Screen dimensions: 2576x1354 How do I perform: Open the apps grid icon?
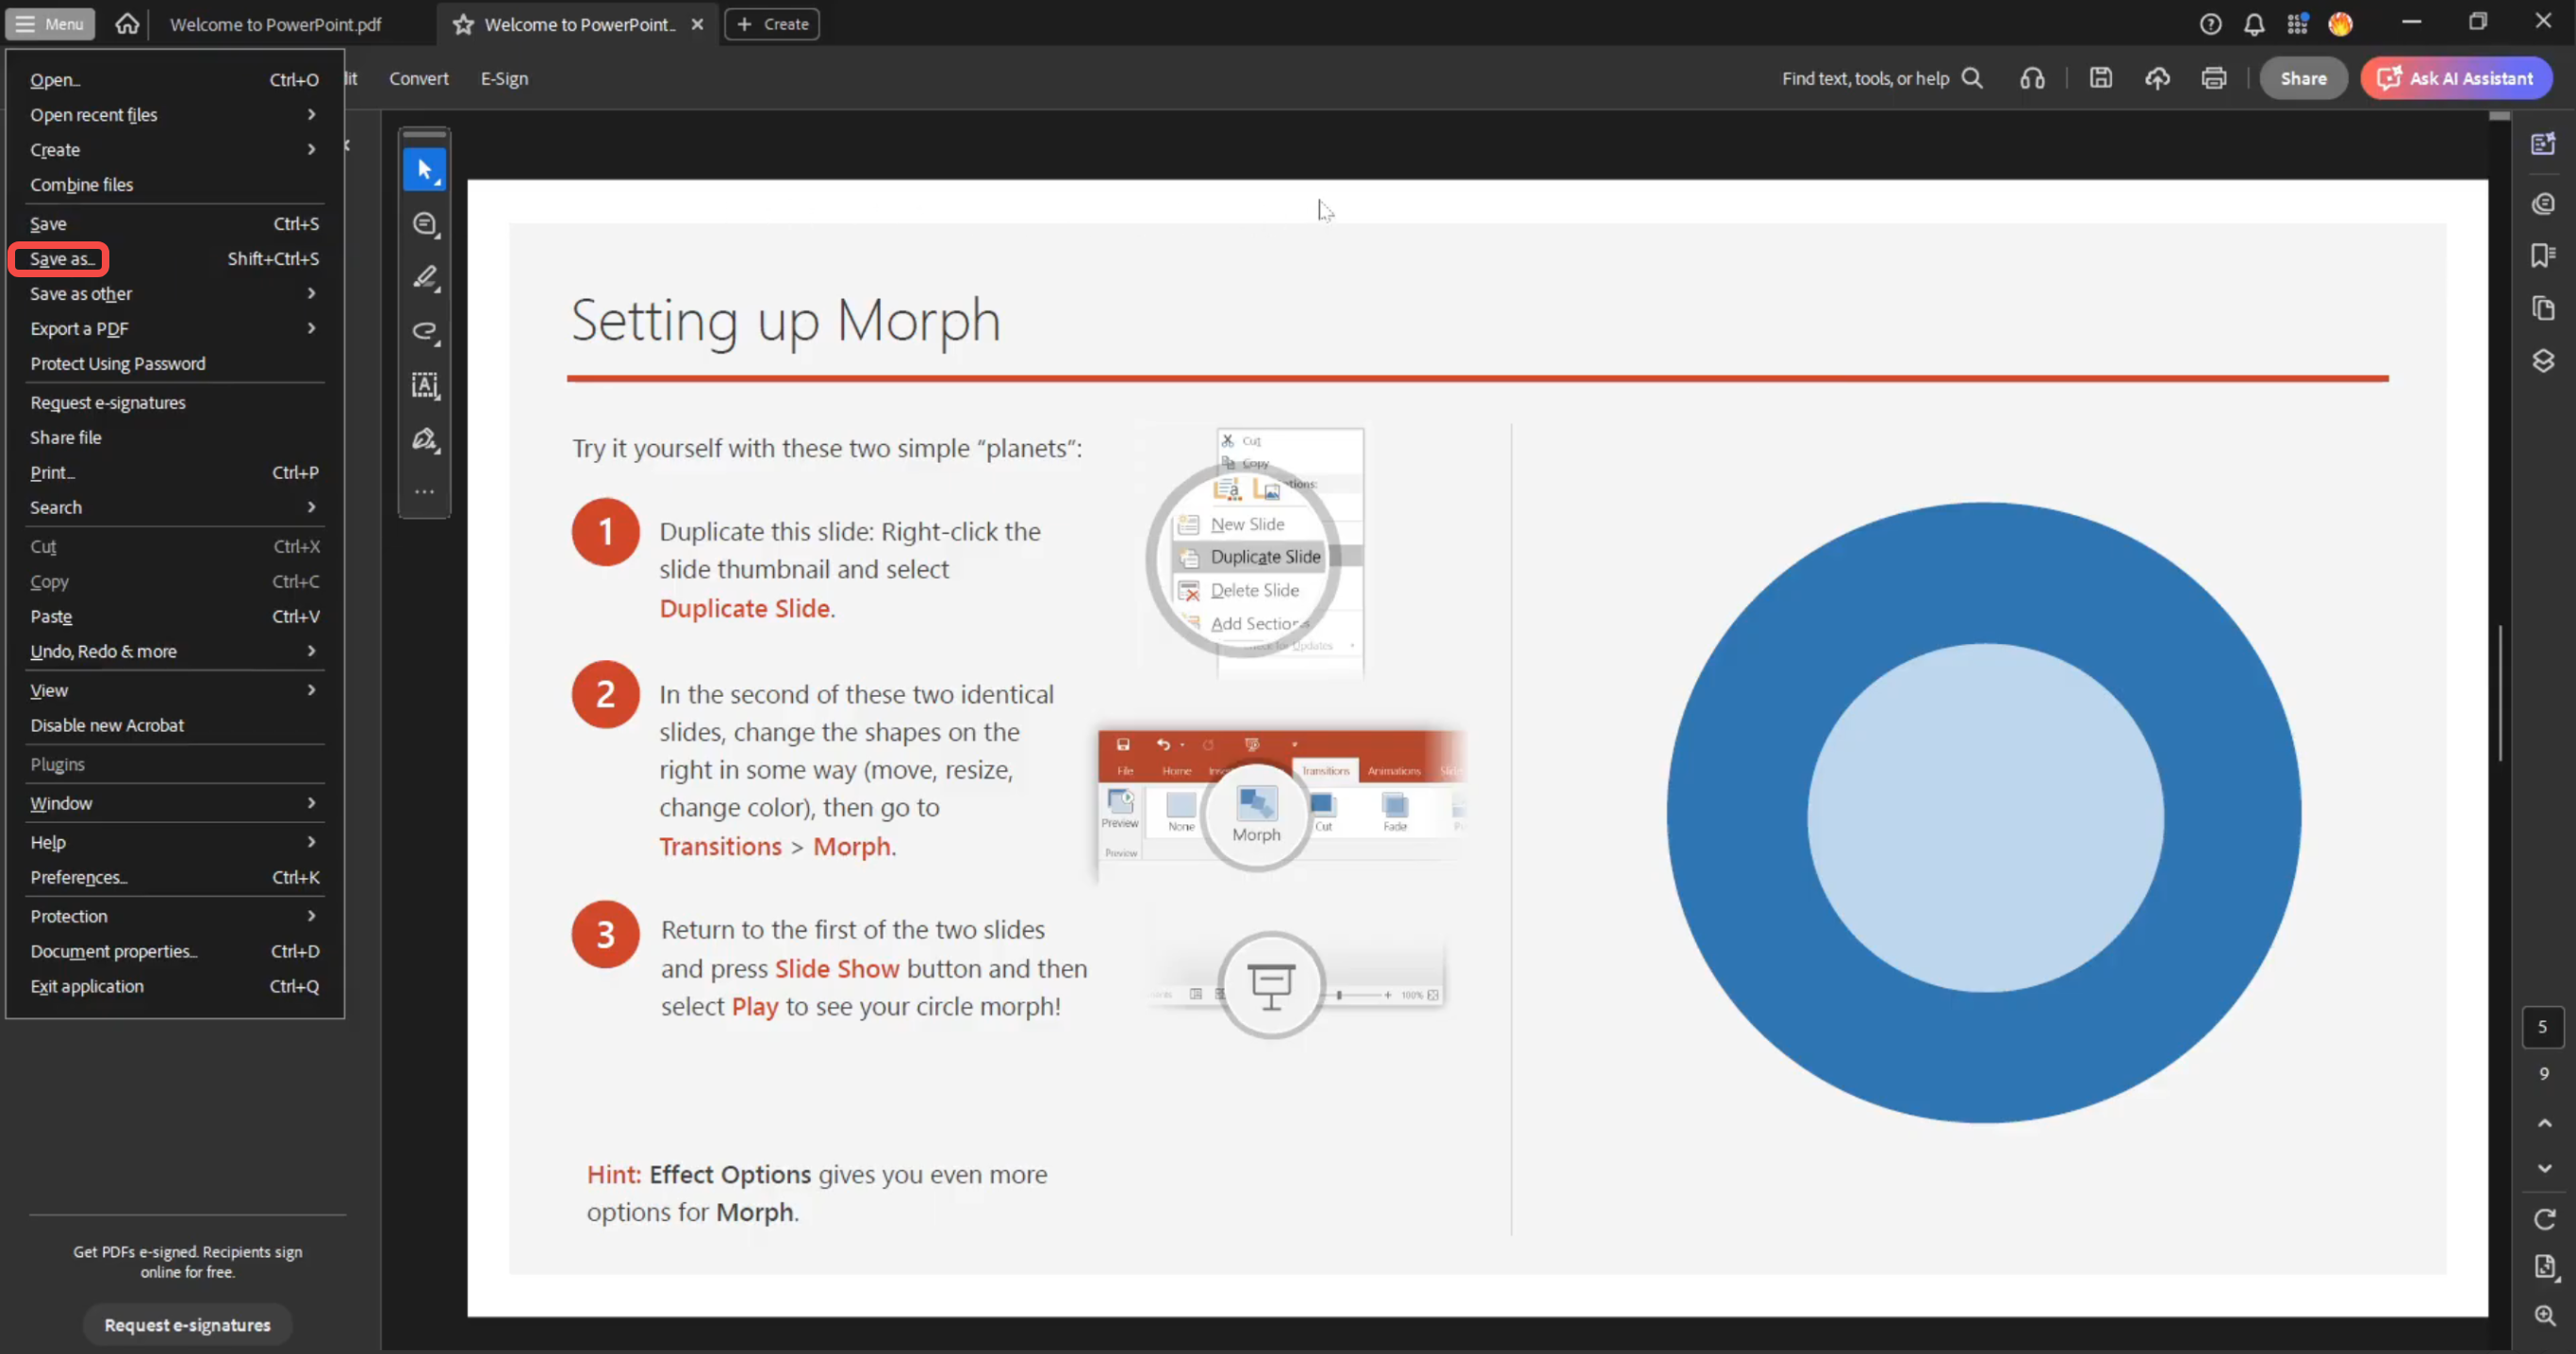pyautogui.click(x=2297, y=24)
